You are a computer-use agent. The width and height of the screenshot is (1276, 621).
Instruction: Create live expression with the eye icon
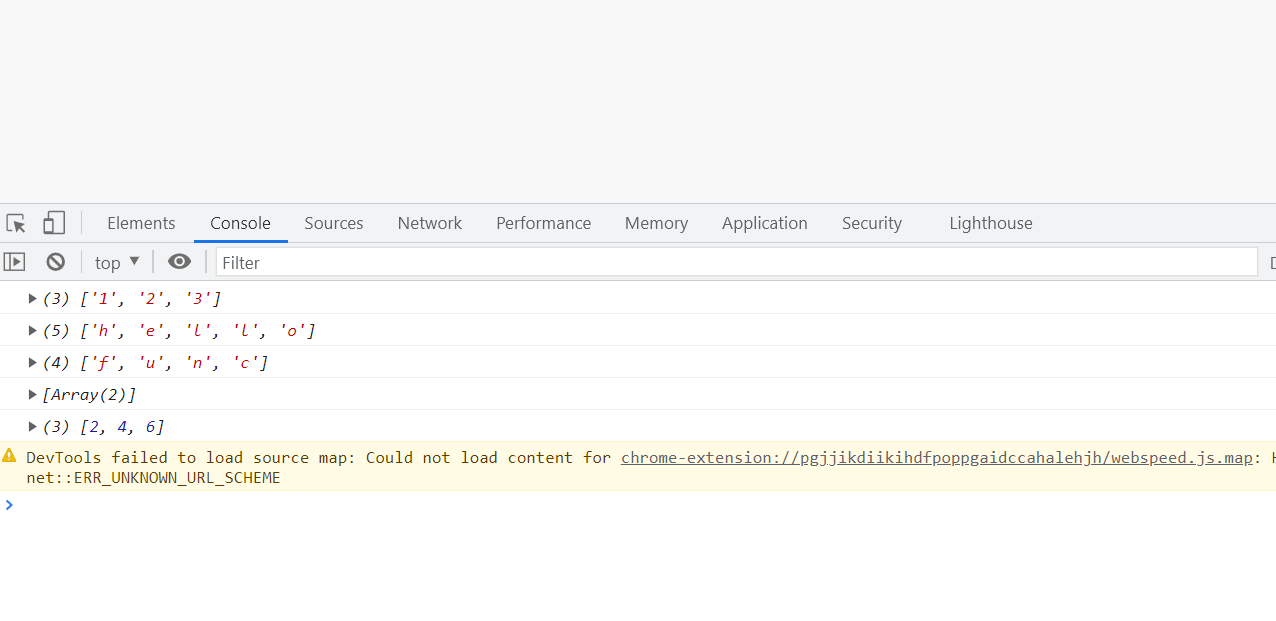(179, 262)
